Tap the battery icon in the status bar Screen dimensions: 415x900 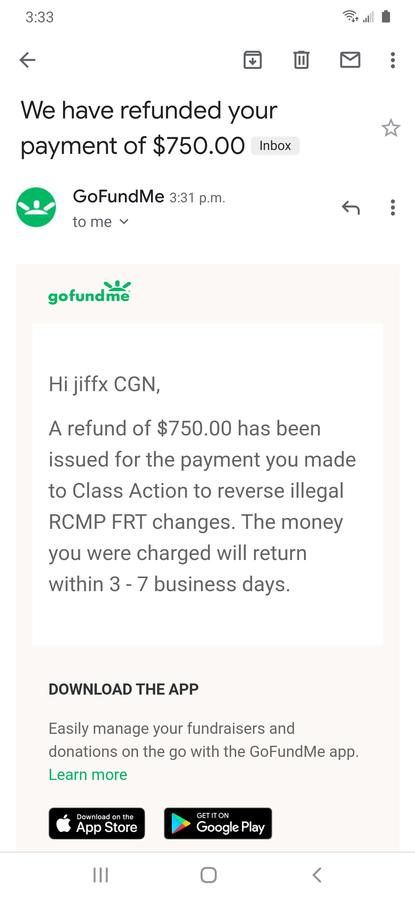(386, 17)
